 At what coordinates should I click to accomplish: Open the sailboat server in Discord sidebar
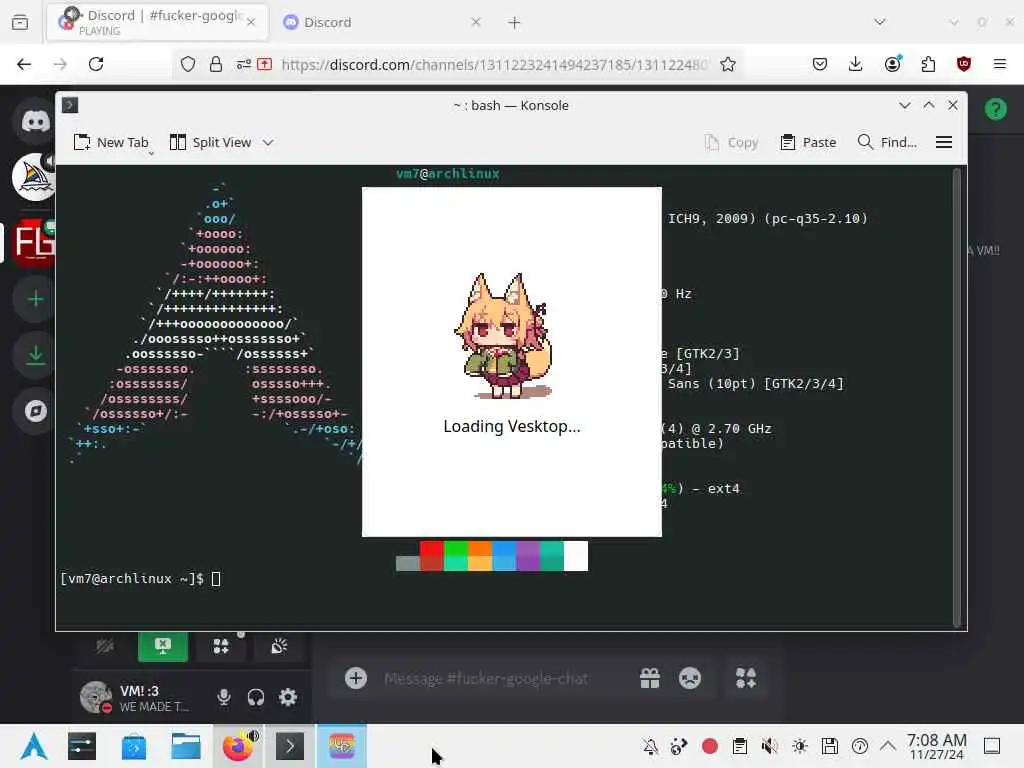(33, 177)
